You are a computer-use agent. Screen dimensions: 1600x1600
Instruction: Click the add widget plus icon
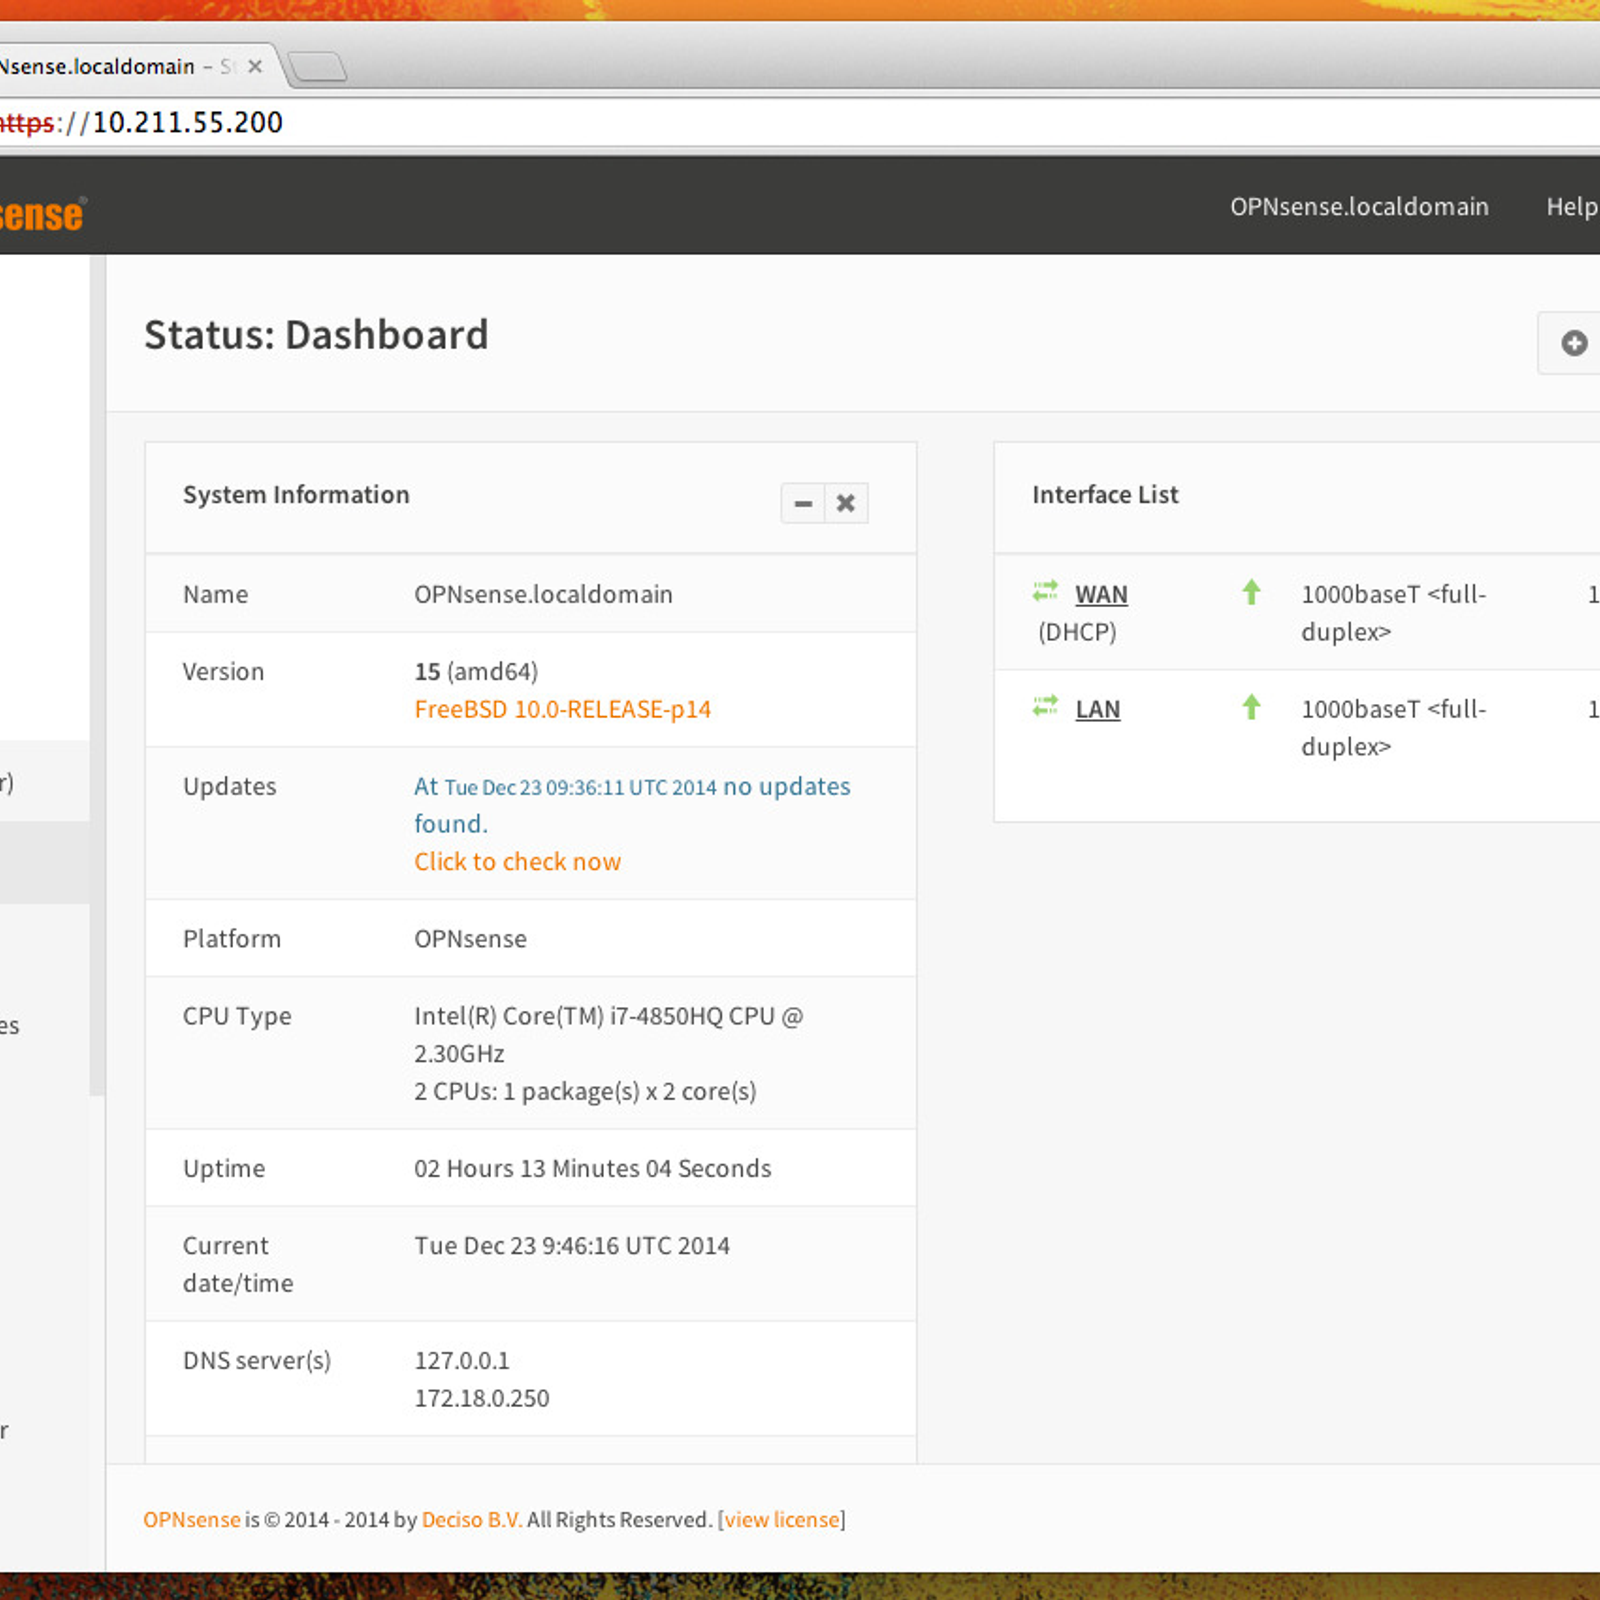pyautogui.click(x=1574, y=343)
